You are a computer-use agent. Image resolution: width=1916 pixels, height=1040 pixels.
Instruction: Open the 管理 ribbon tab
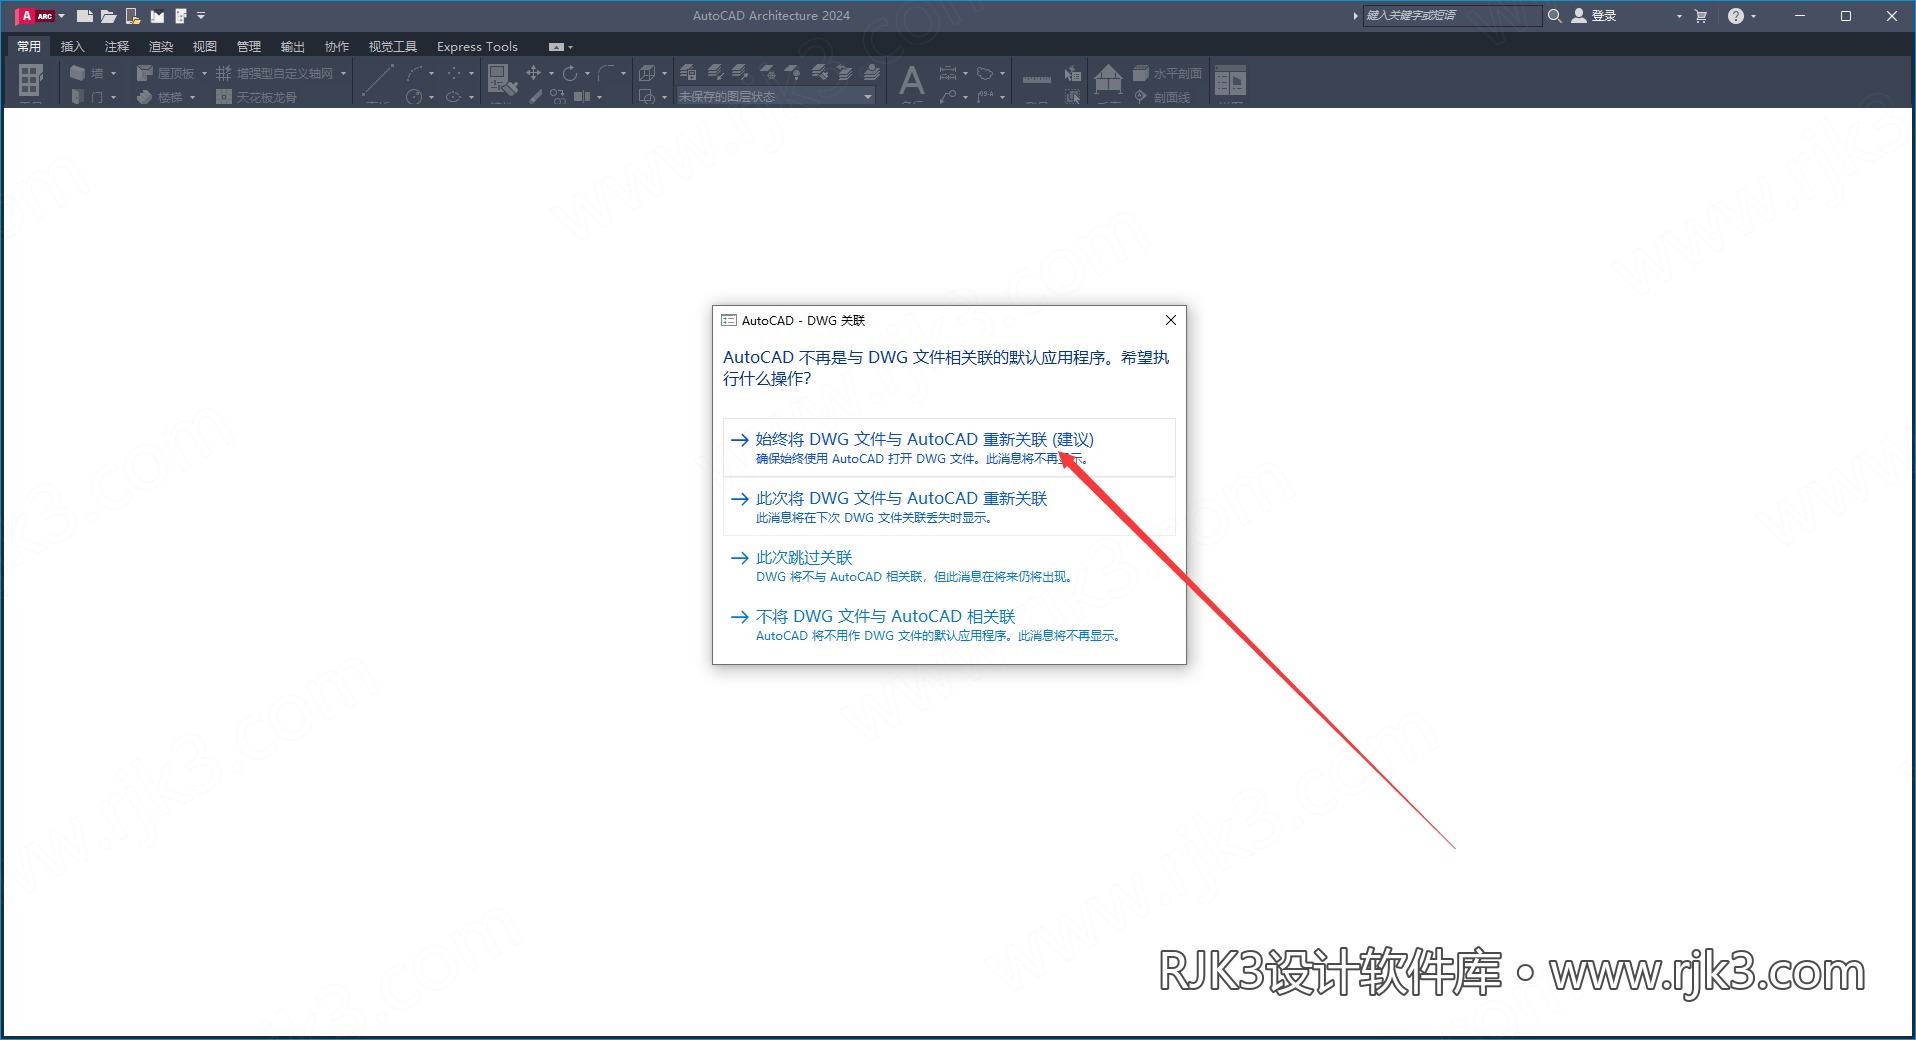coord(249,46)
